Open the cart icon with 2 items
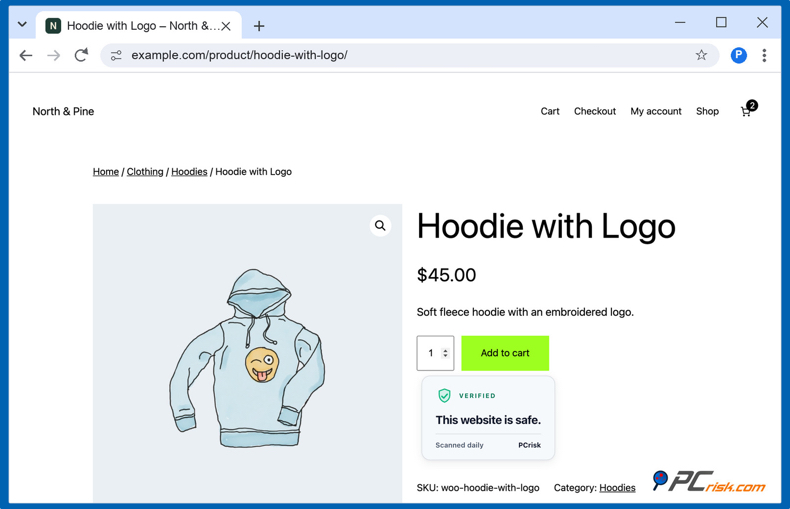The height and width of the screenshot is (509, 790). tap(748, 109)
